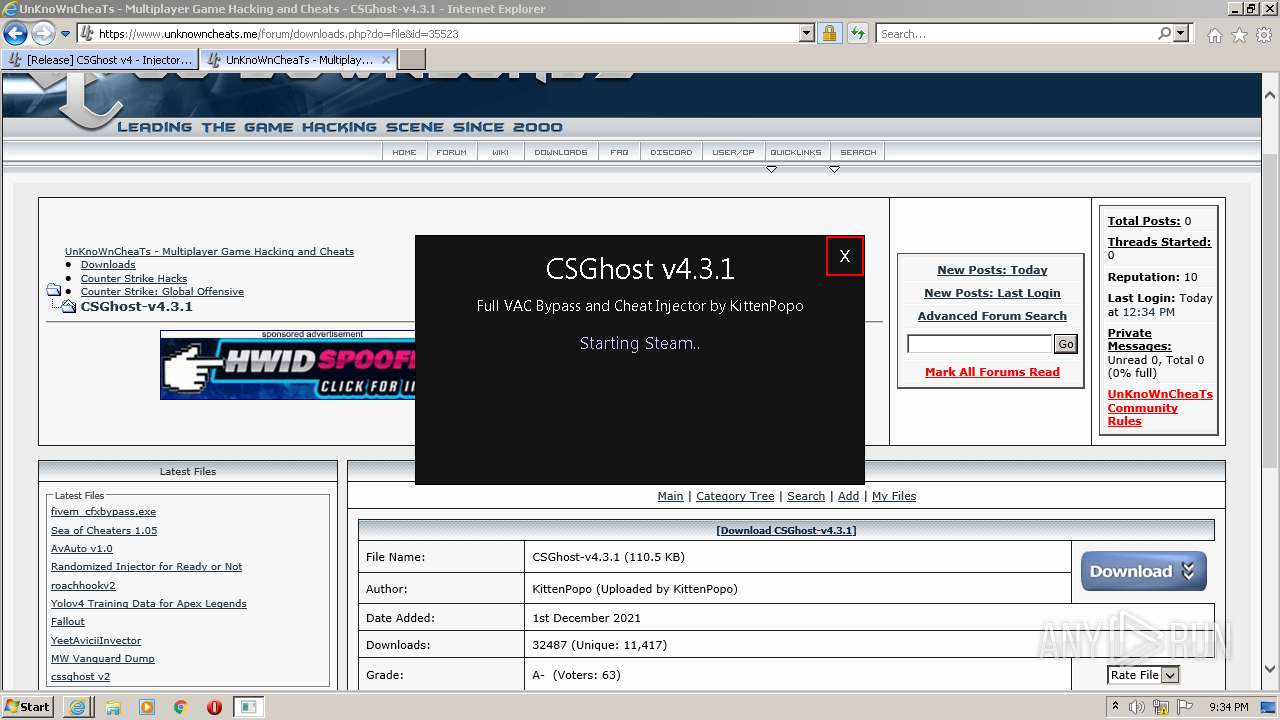The image size is (1280, 720).
Task: Click the blue Download button
Action: click(1144, 571)
